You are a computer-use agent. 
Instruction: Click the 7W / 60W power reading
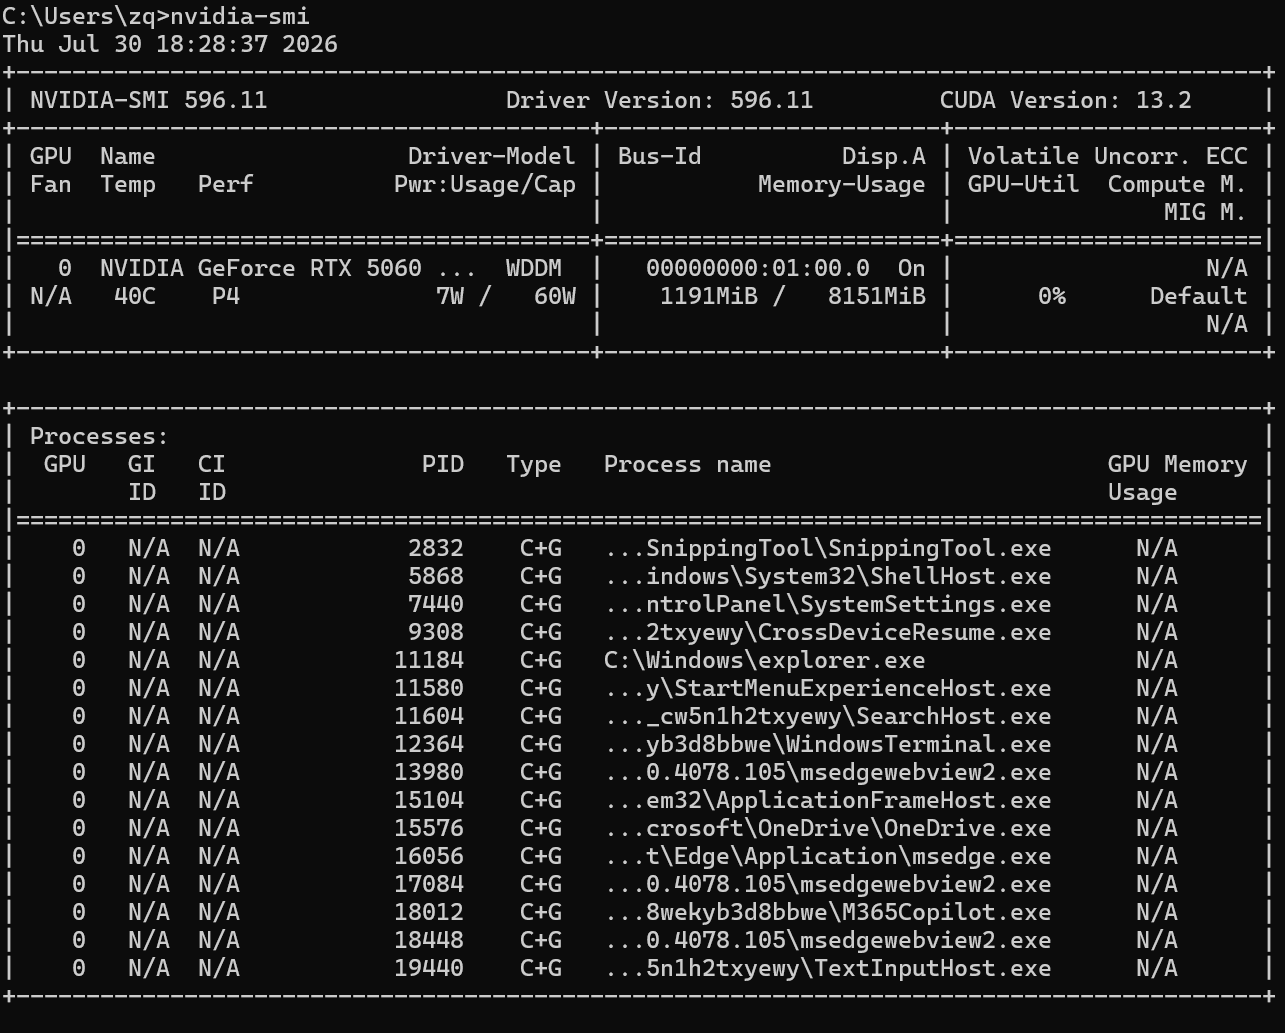click(x=506, y=296)
